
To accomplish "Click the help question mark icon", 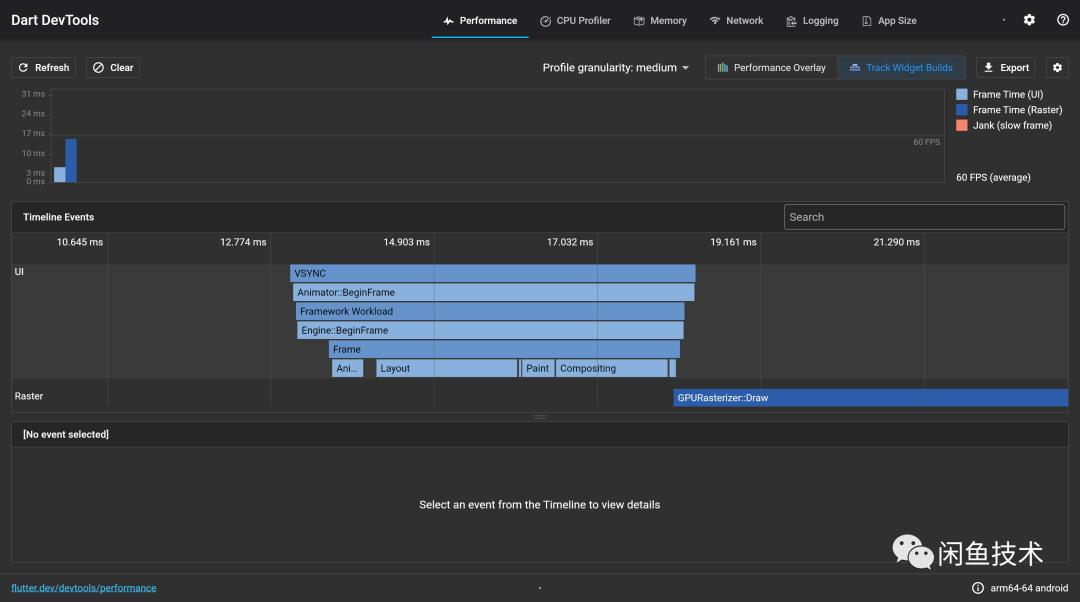I will tap(1062, 20).
